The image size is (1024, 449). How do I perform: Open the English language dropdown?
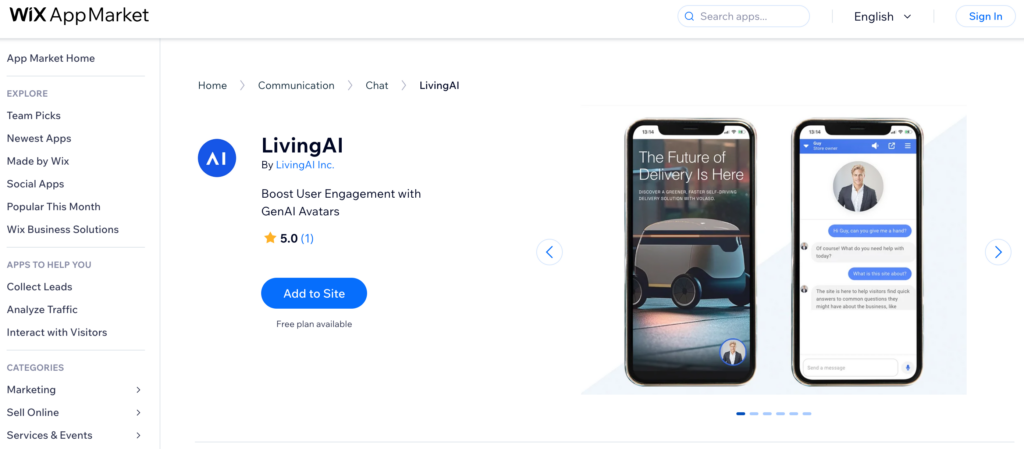[882, 17]
